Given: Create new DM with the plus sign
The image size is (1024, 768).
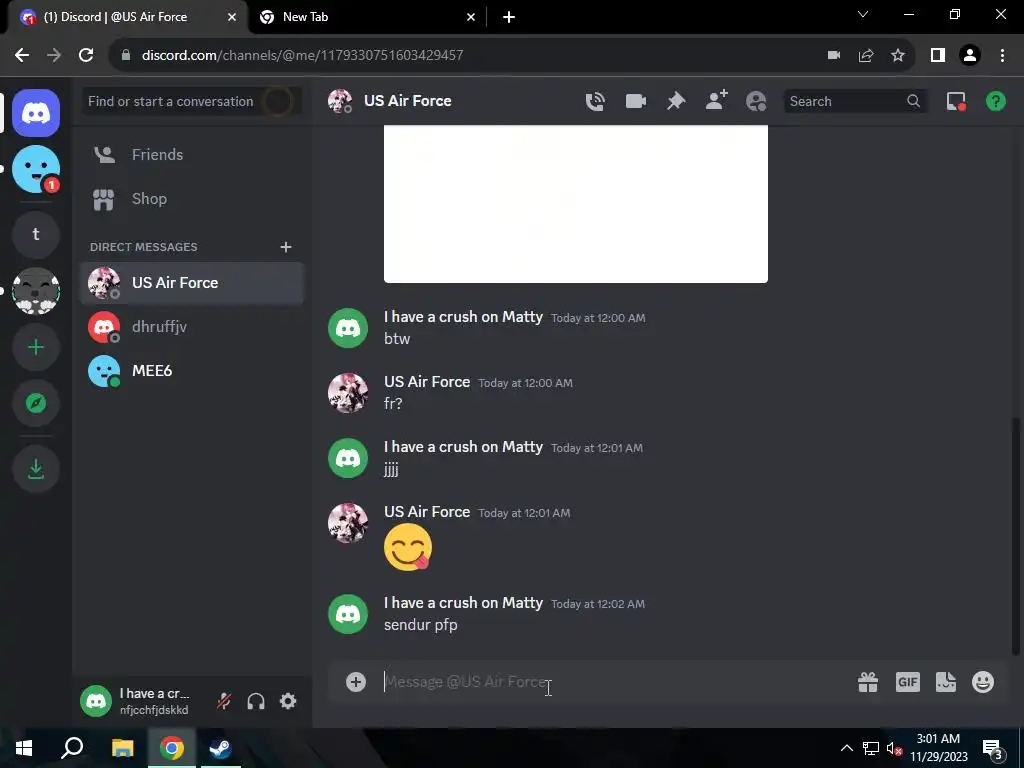Looking at the screenshot, I should pyautogui.click(x=285, y=247).
